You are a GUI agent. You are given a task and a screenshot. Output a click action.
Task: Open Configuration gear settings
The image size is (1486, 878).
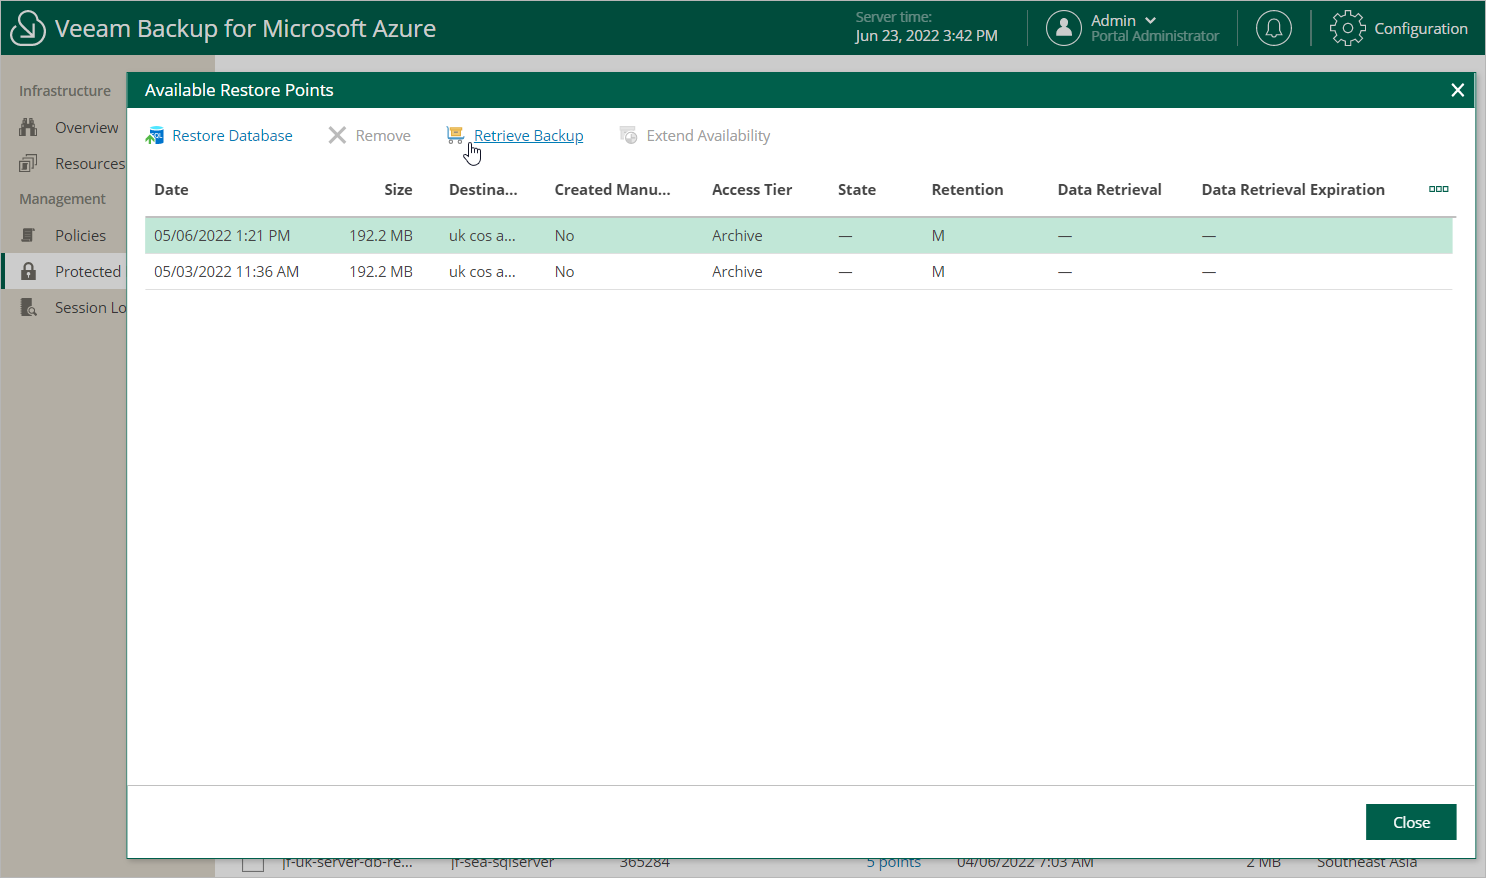click(x=1347, y=28)
